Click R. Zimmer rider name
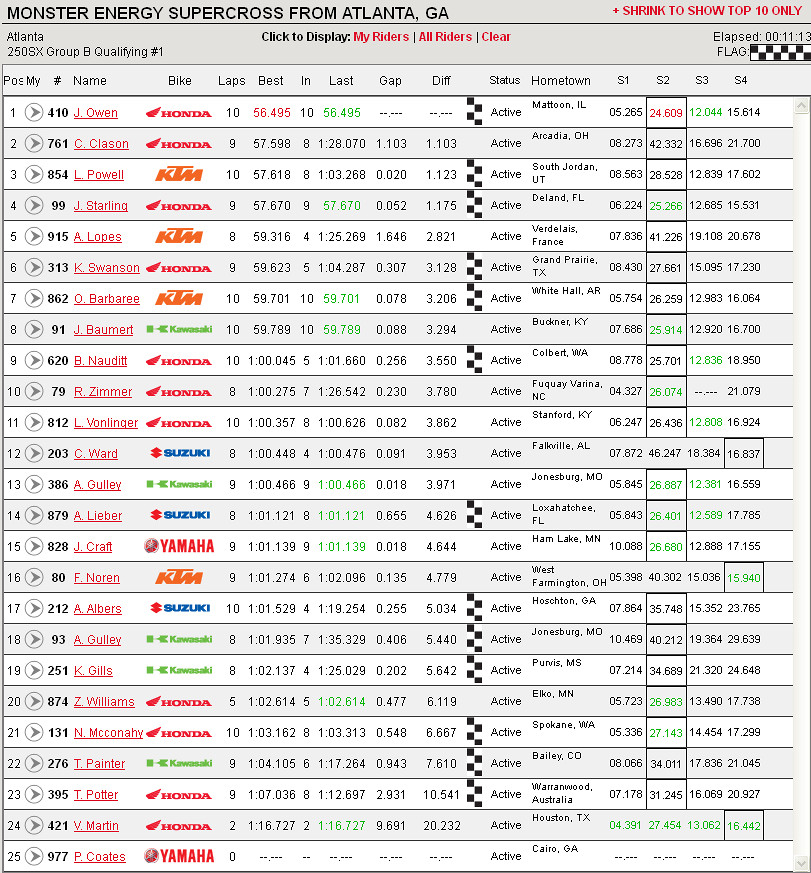This screenshot has height=873, width=811. (103, 391)
